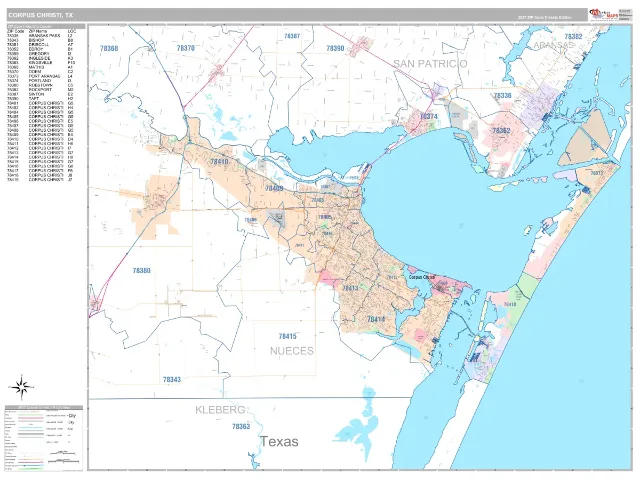This screenshot has height=480, width=640.
Task: Select the 'CORPUS CHRISTI, TX' map title
Action: (x=41, y=15)
